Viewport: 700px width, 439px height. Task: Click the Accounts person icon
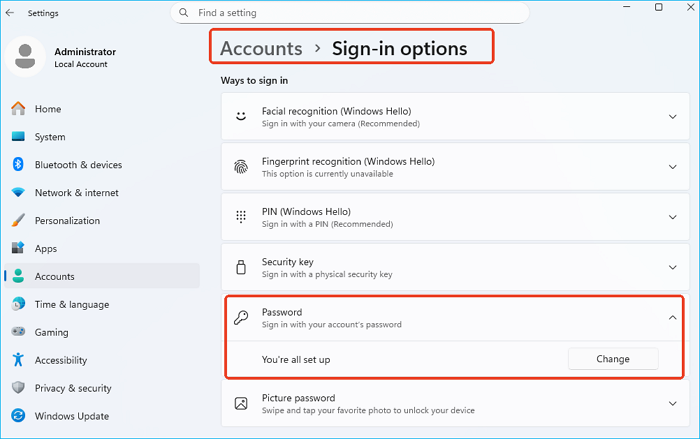(18, 276)
